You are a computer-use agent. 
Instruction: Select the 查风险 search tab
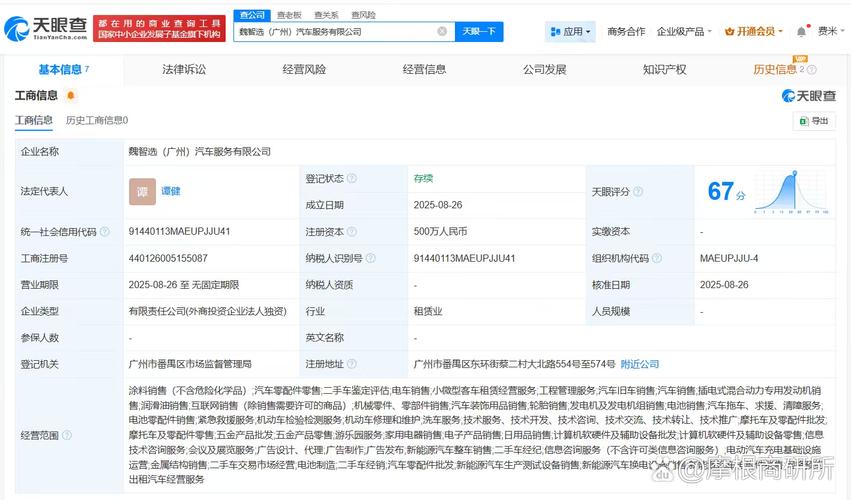coord(363,15)
